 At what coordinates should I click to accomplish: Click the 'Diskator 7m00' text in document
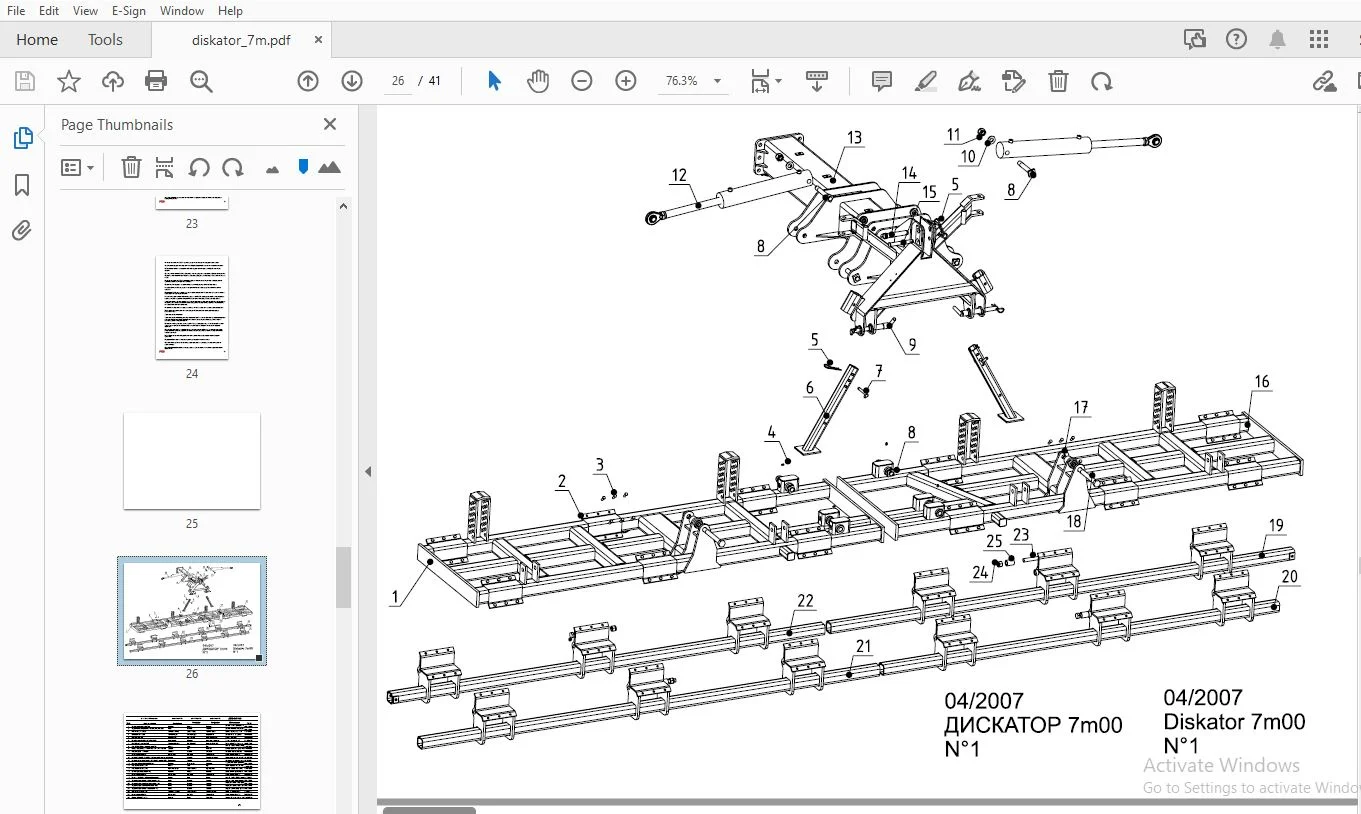pos(1234,722)
